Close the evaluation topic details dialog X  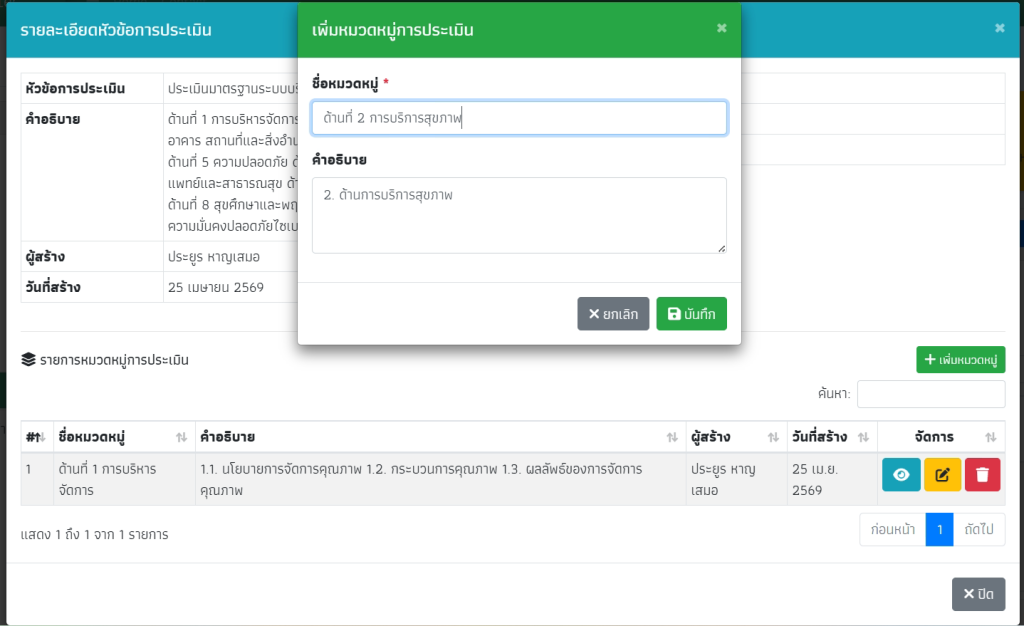[1000, 28]
